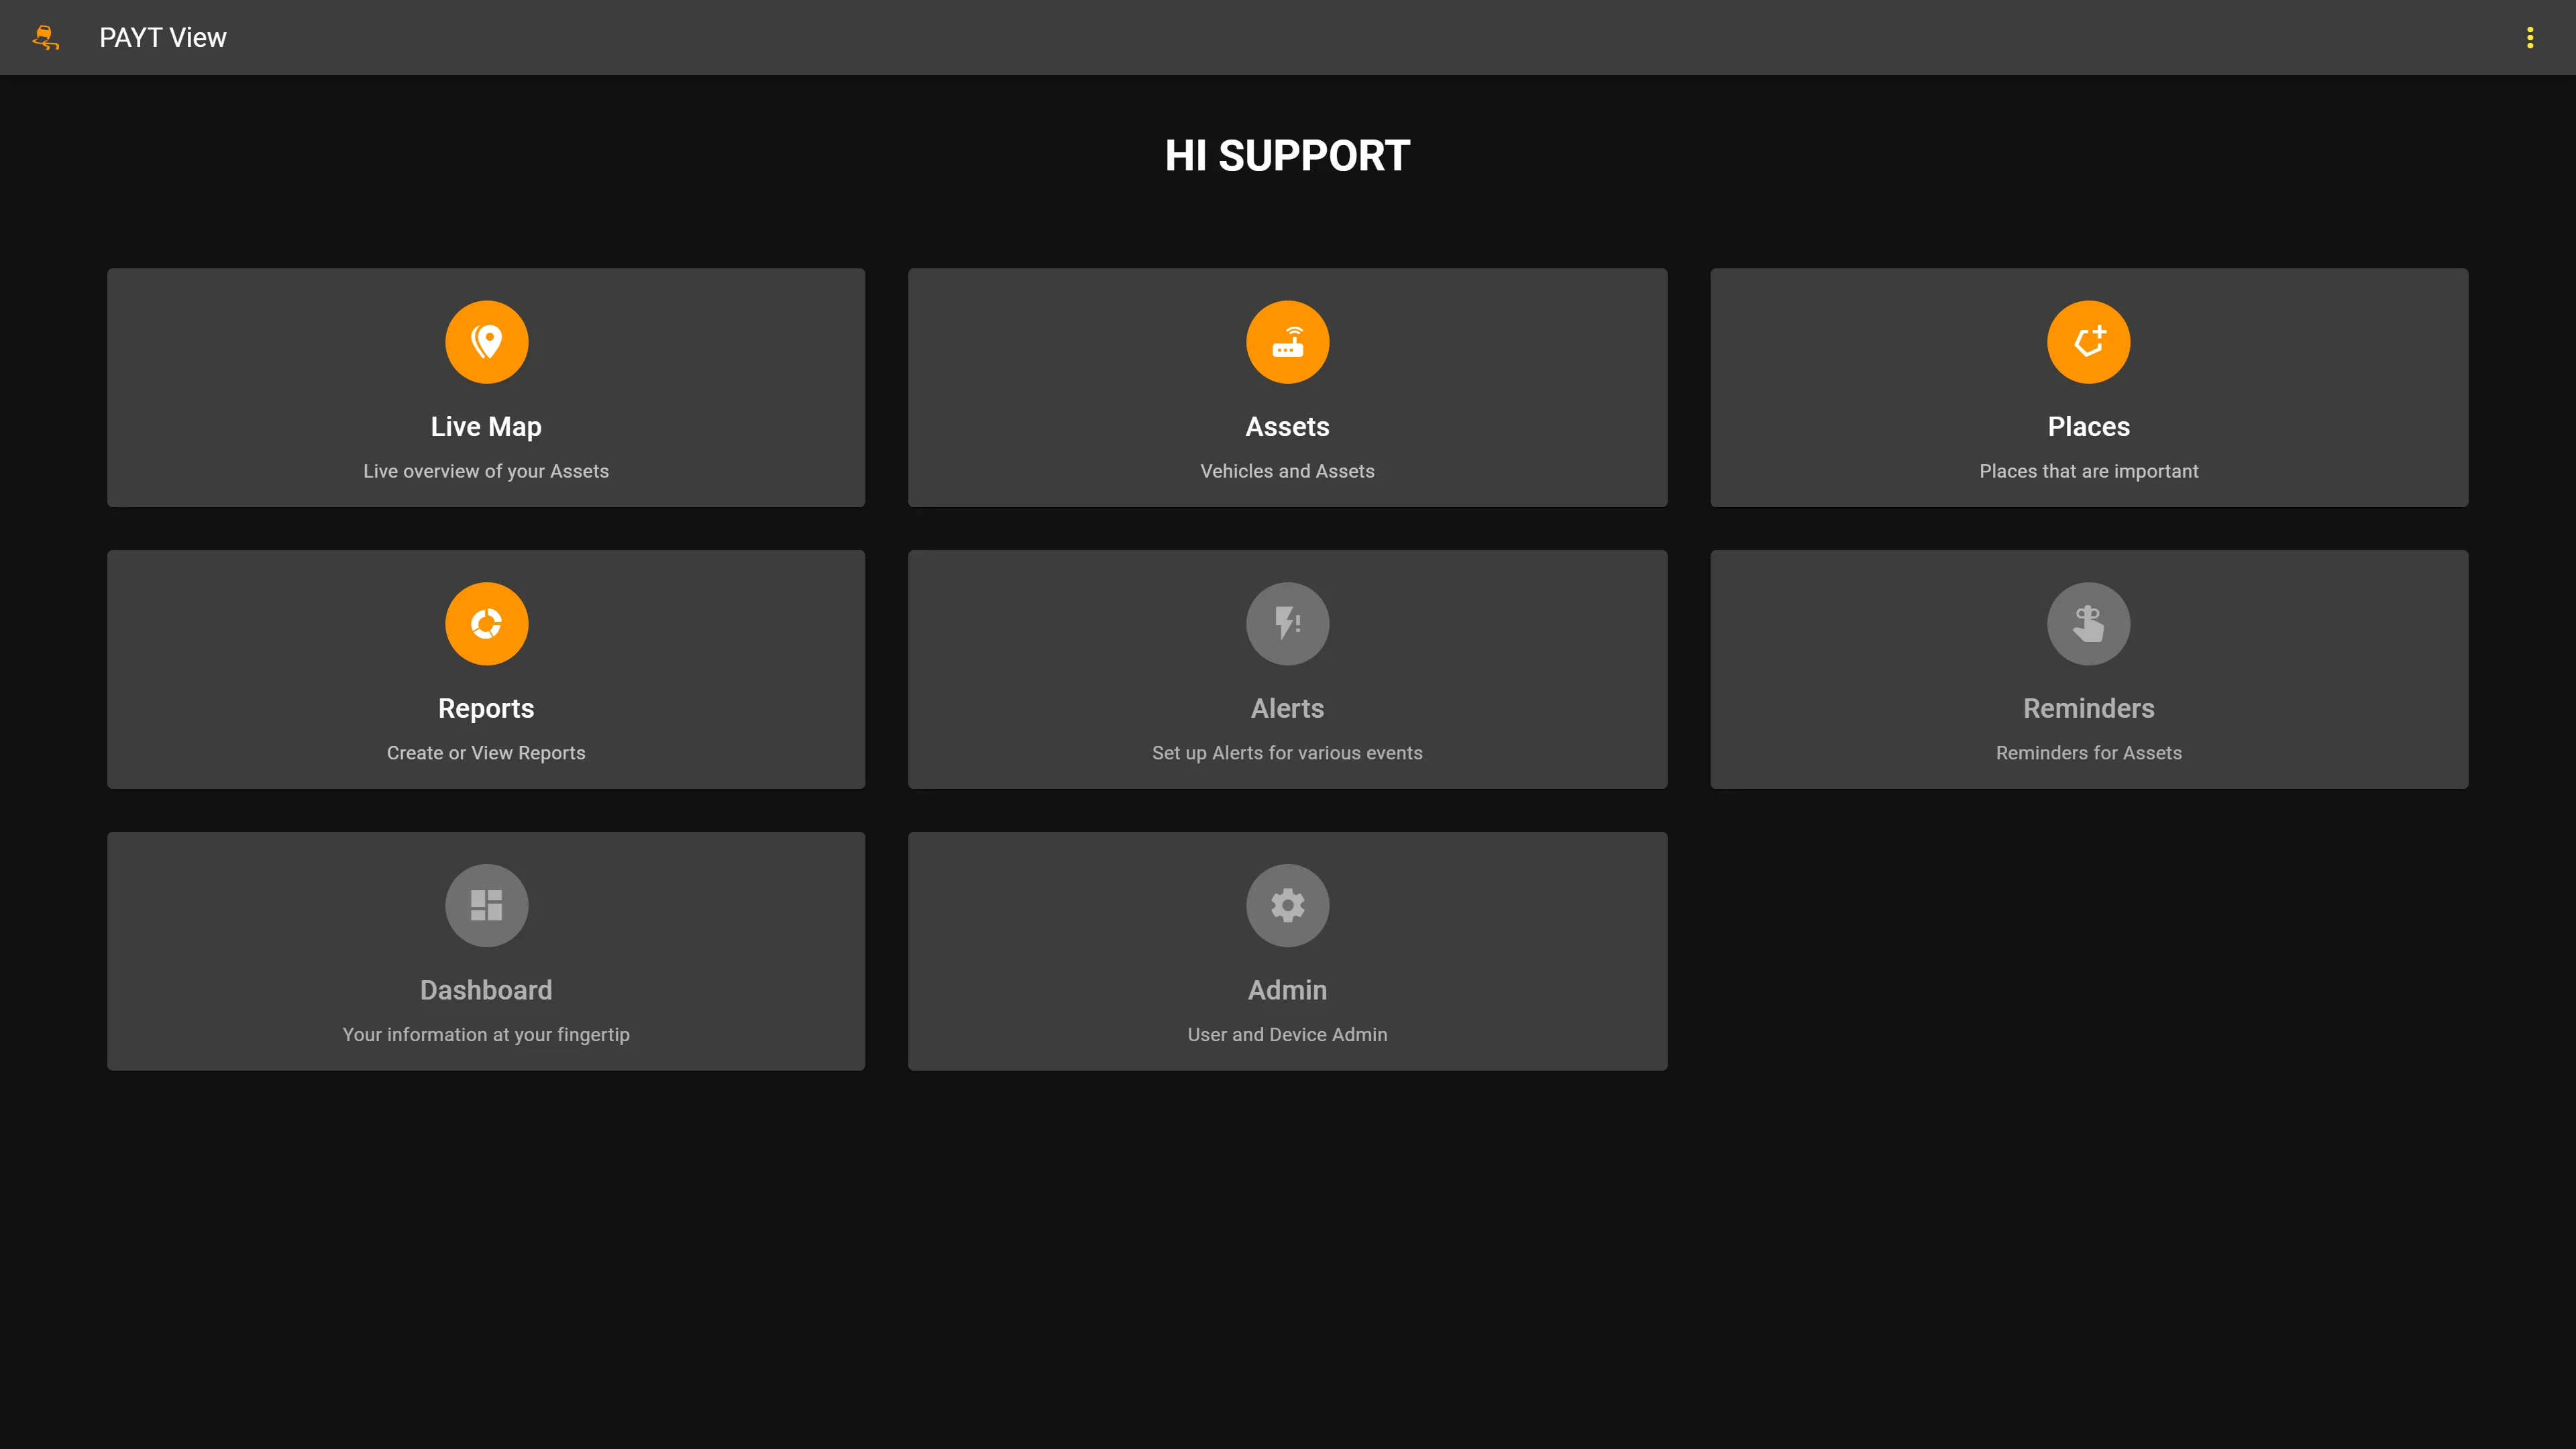Click 'Create or View Reports' description
This screenshot has width=2576, height=1449.
coord(486,754)
